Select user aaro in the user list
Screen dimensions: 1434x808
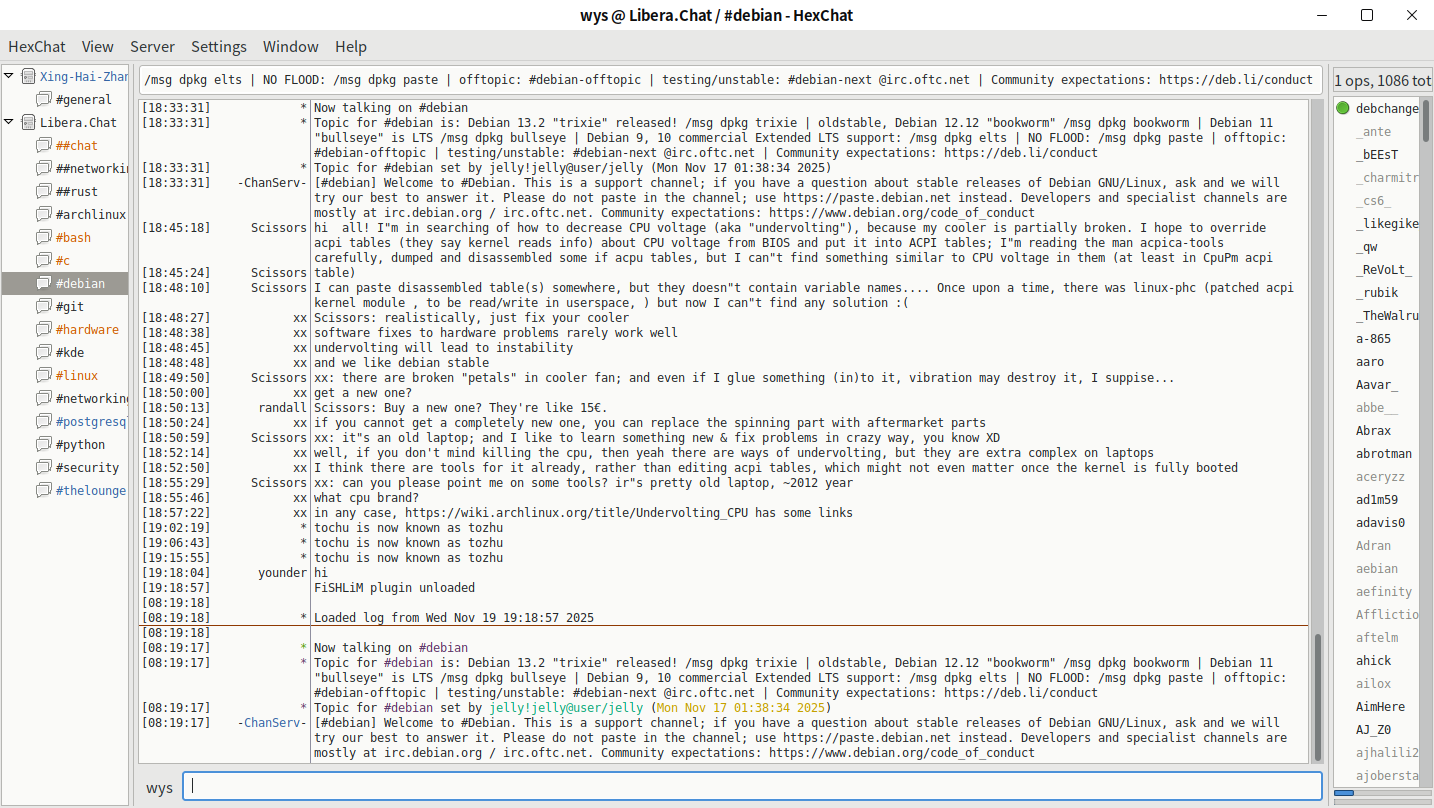pos(1370,362)
